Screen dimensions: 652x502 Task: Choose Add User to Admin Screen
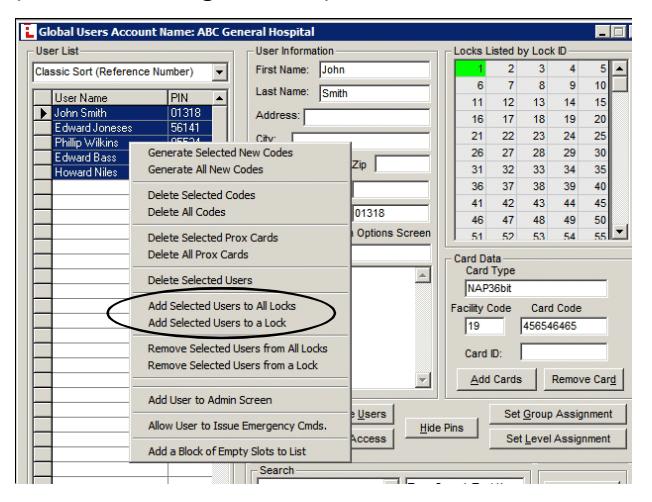point(210,400)
